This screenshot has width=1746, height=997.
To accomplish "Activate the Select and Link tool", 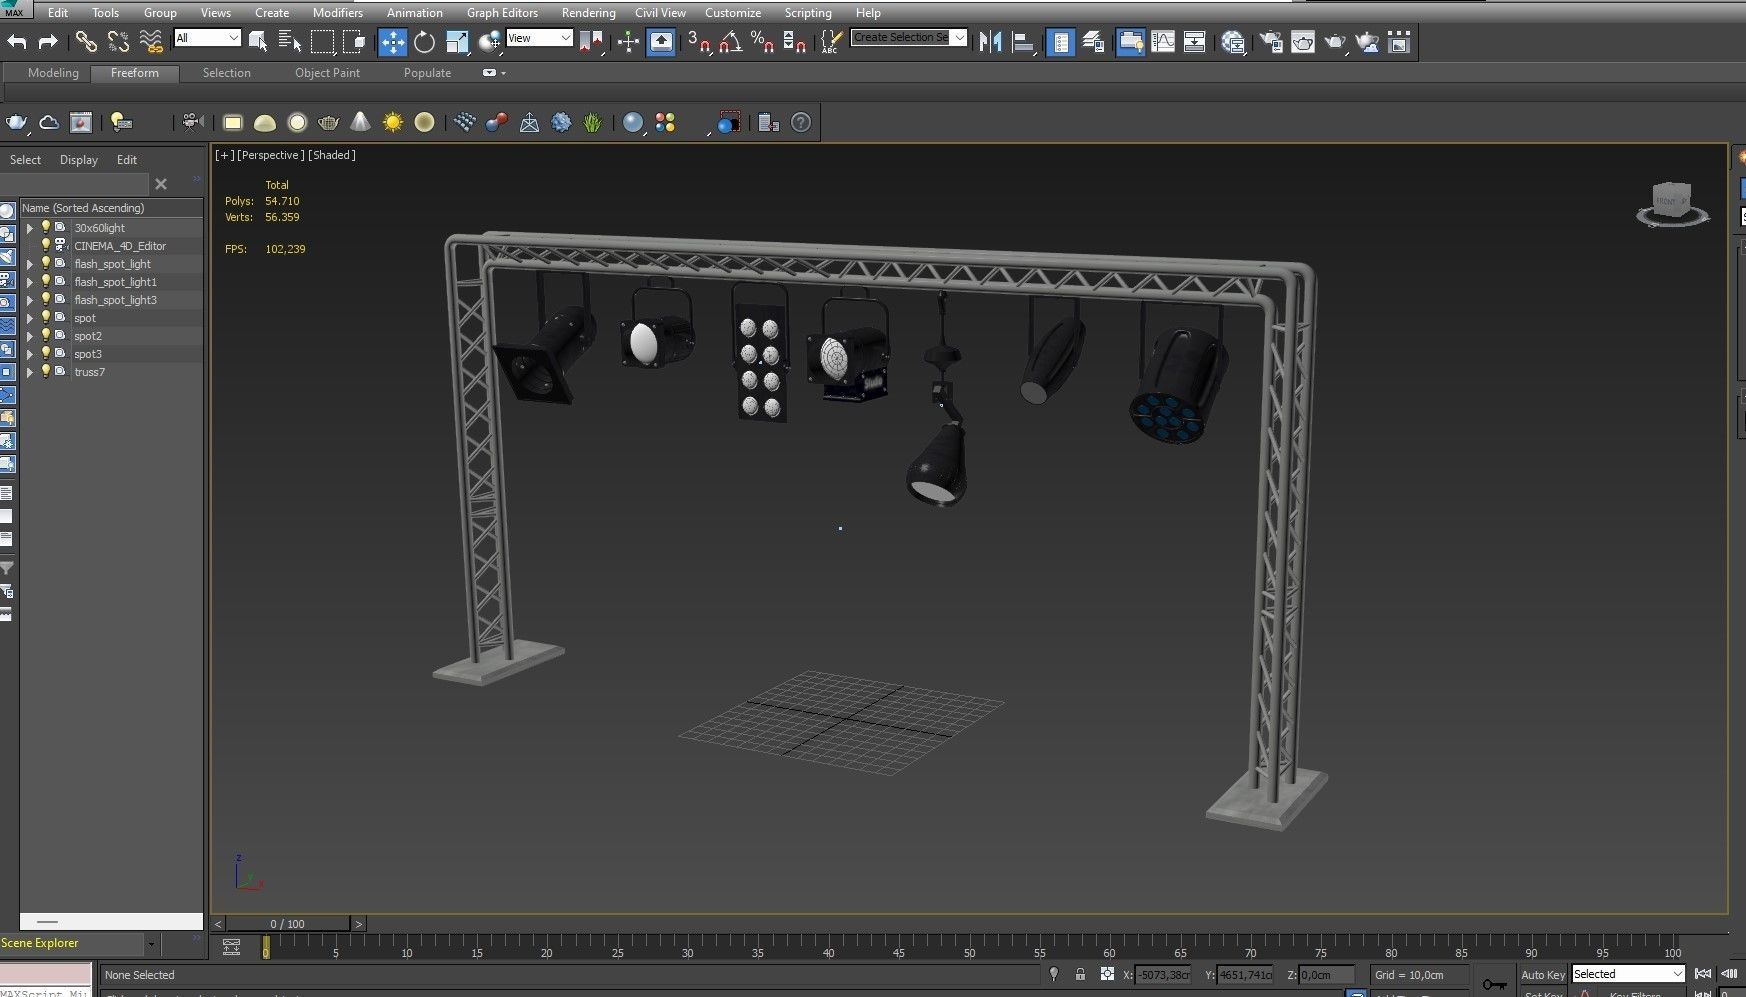I will (x=86, y=41).
